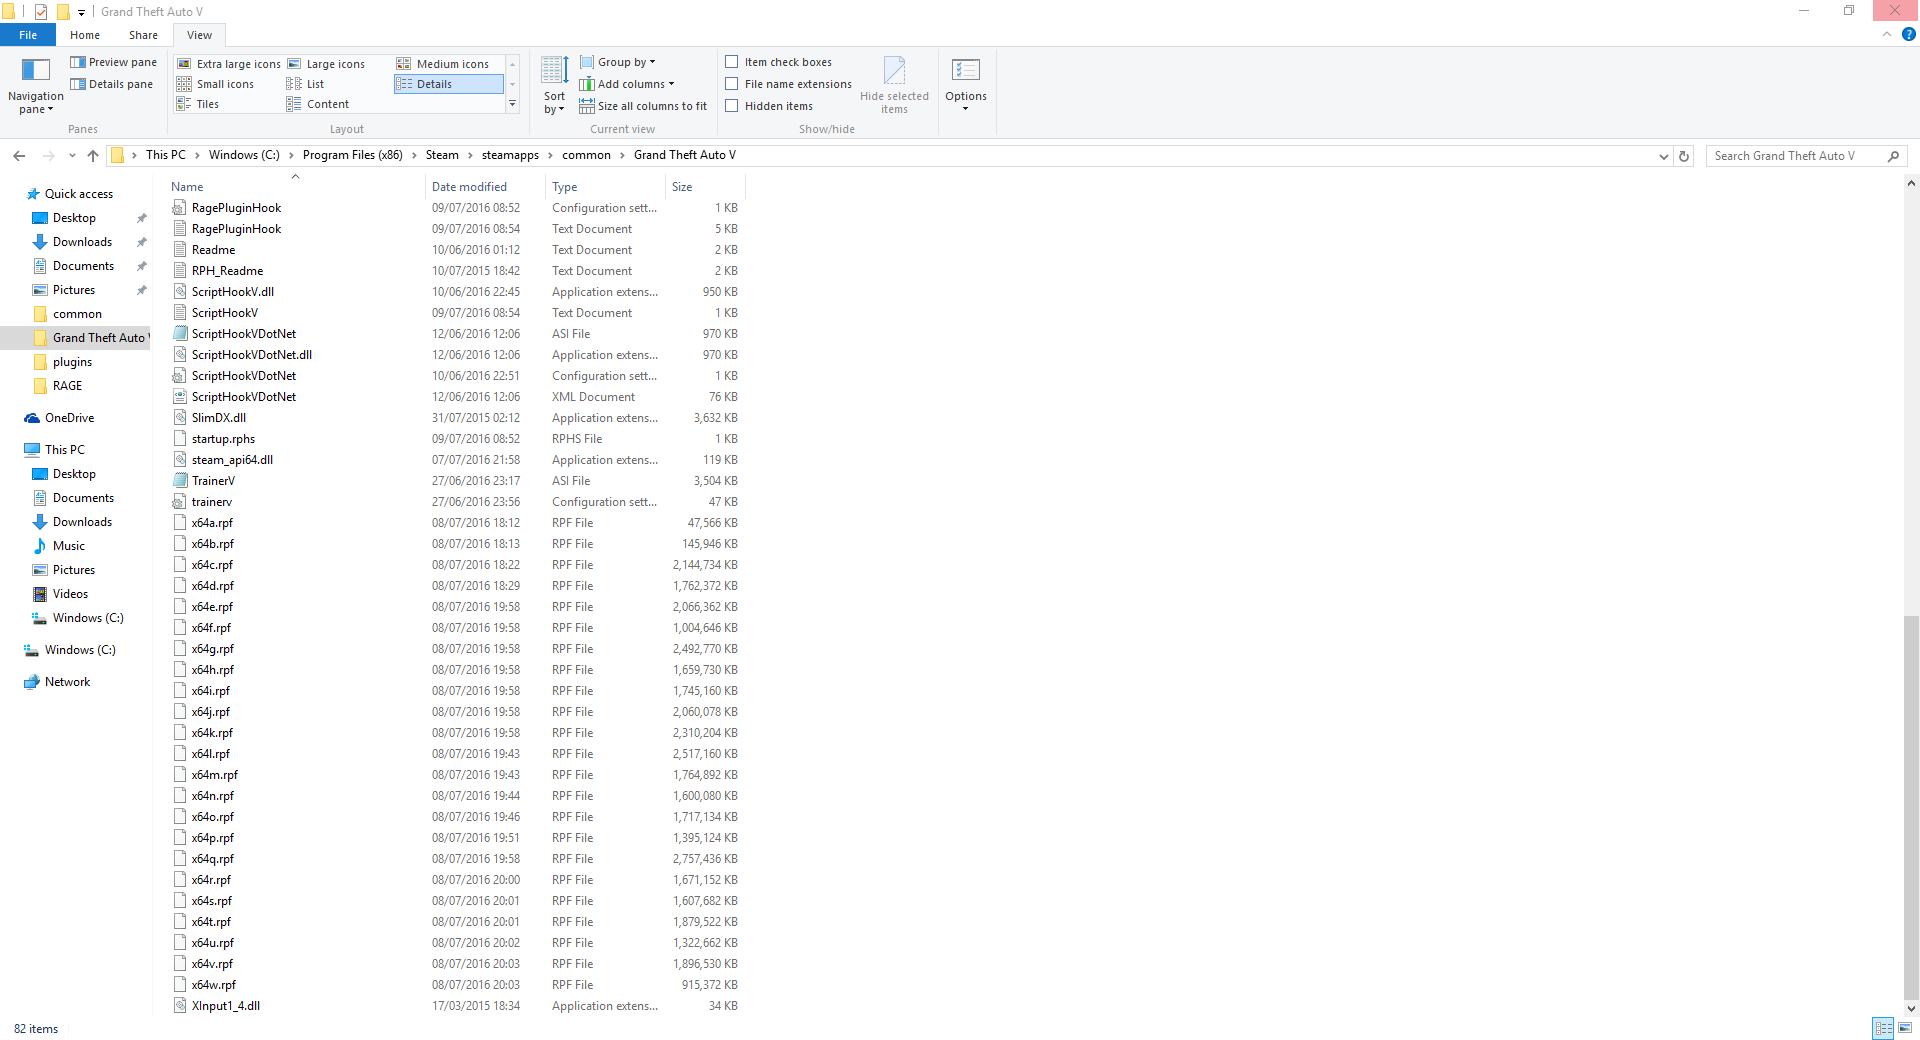This screenshot has width=1920, height=1040.
Task: Click the search magnifier icon
Action: [1893, 156]
